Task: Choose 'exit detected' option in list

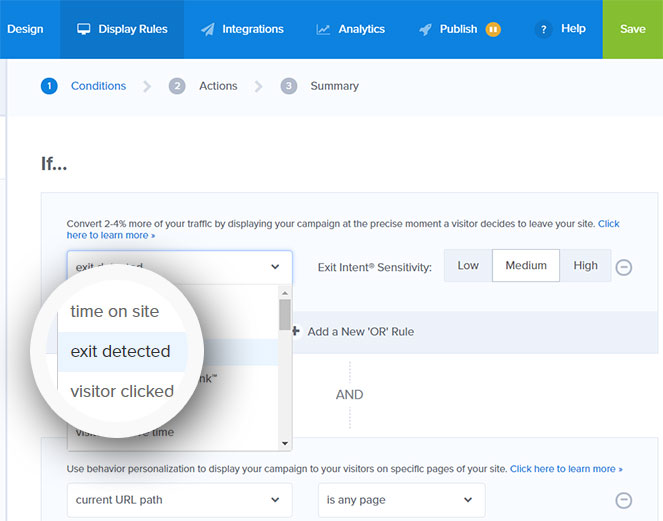Action: coord(121,351)
